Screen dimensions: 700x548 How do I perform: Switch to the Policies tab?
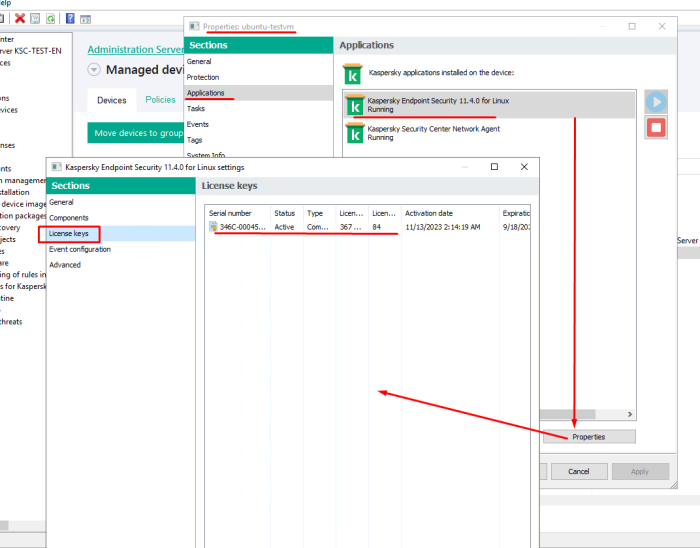coord(160,100)
